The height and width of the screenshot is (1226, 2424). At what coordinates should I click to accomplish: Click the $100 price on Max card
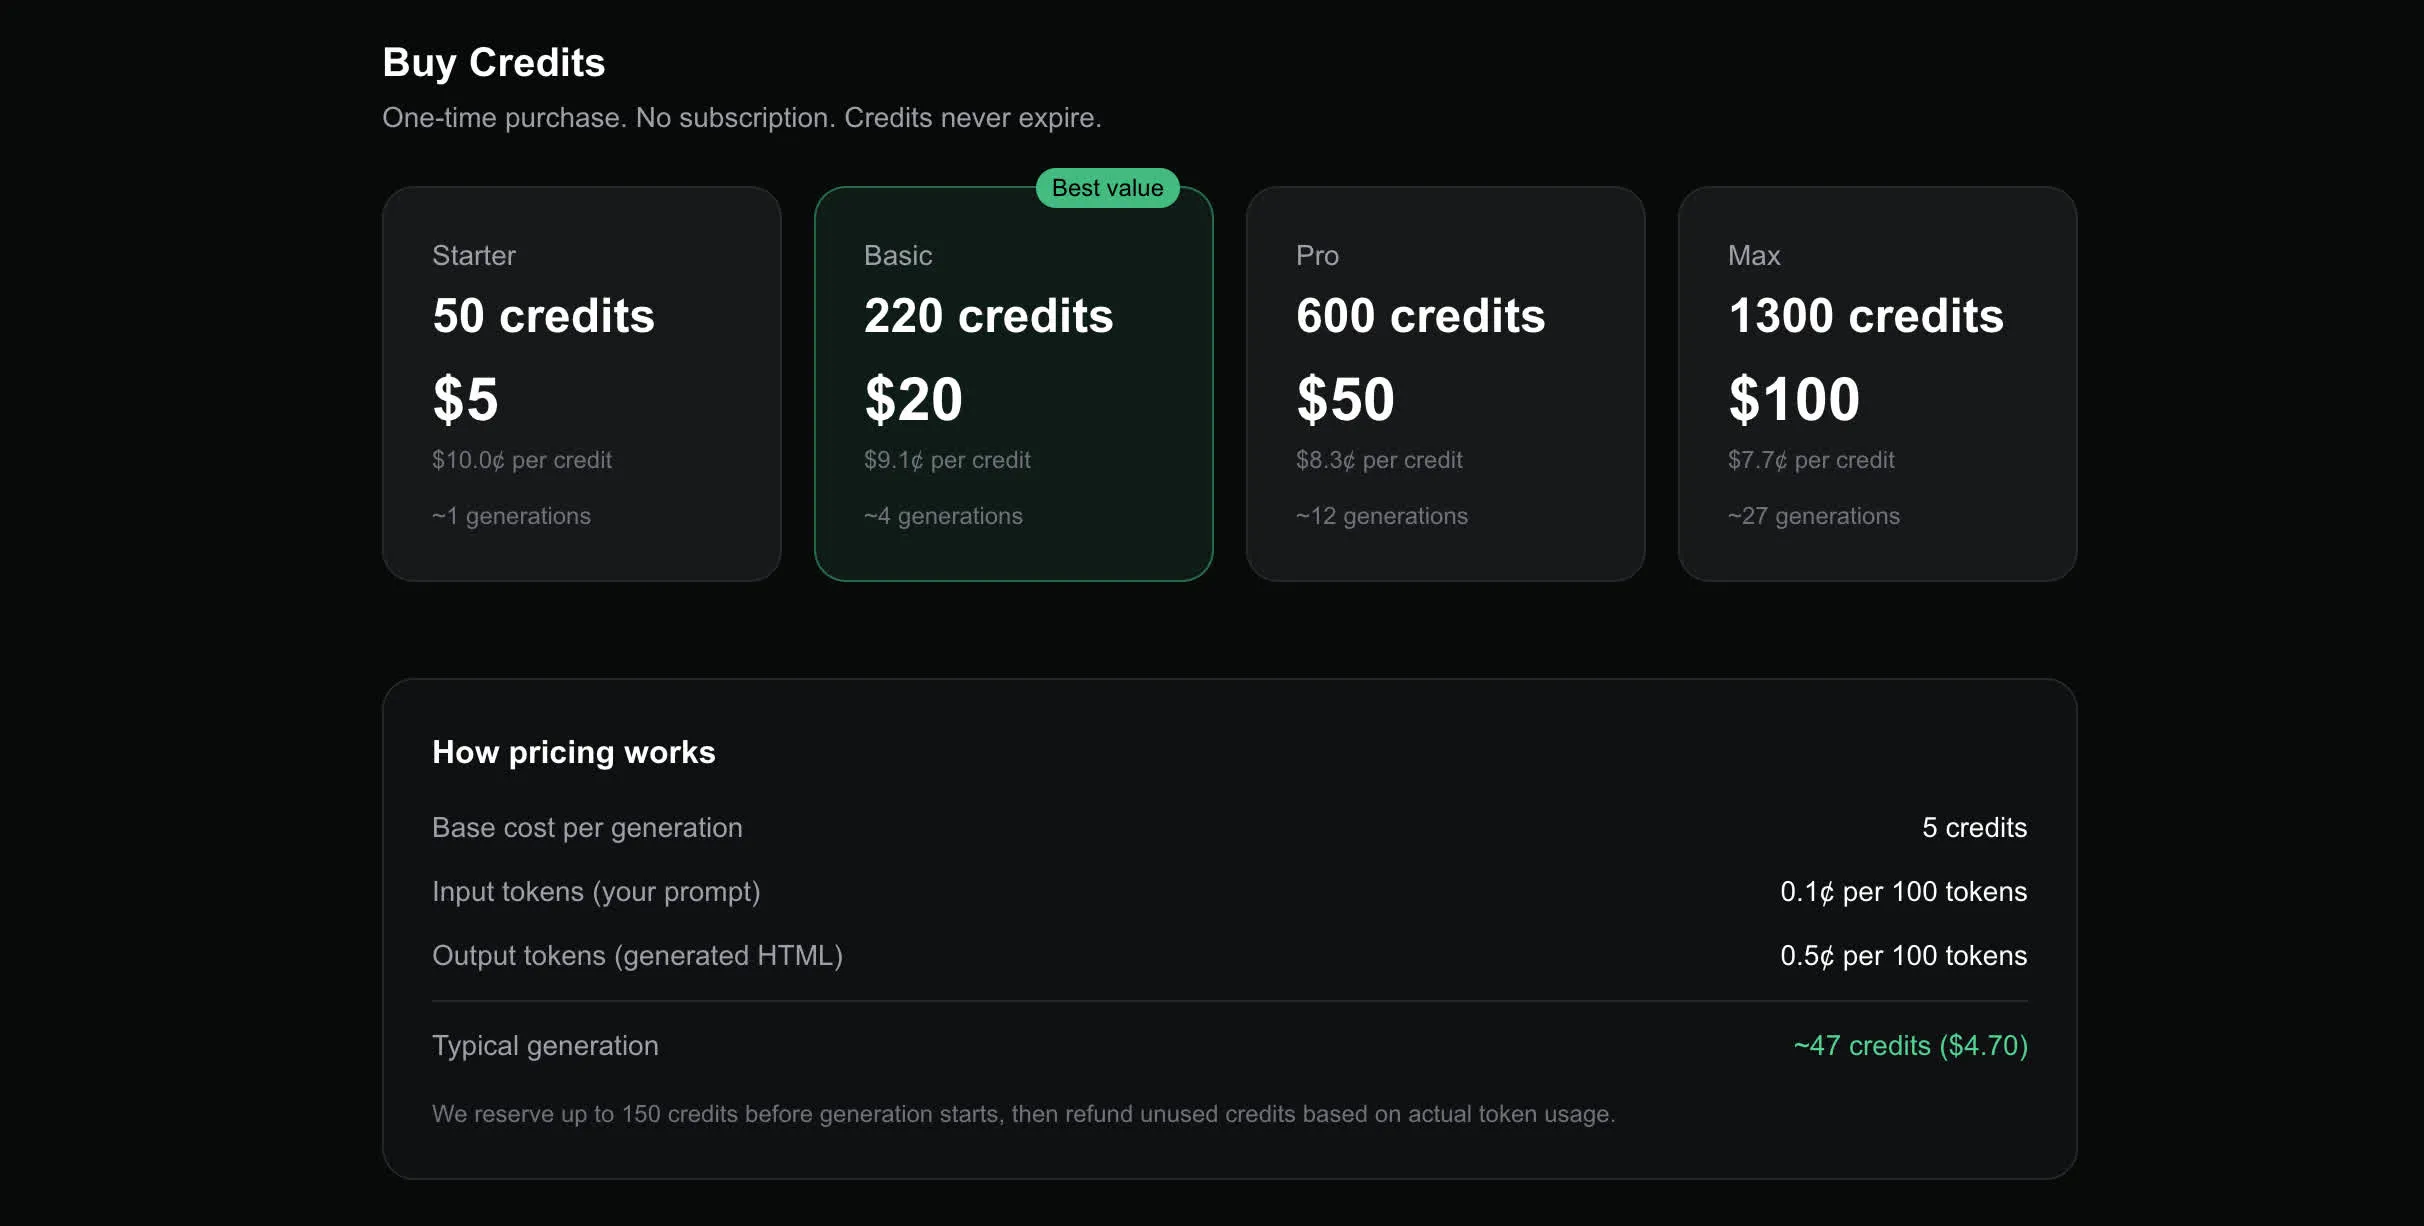[x=1793, y=399]
